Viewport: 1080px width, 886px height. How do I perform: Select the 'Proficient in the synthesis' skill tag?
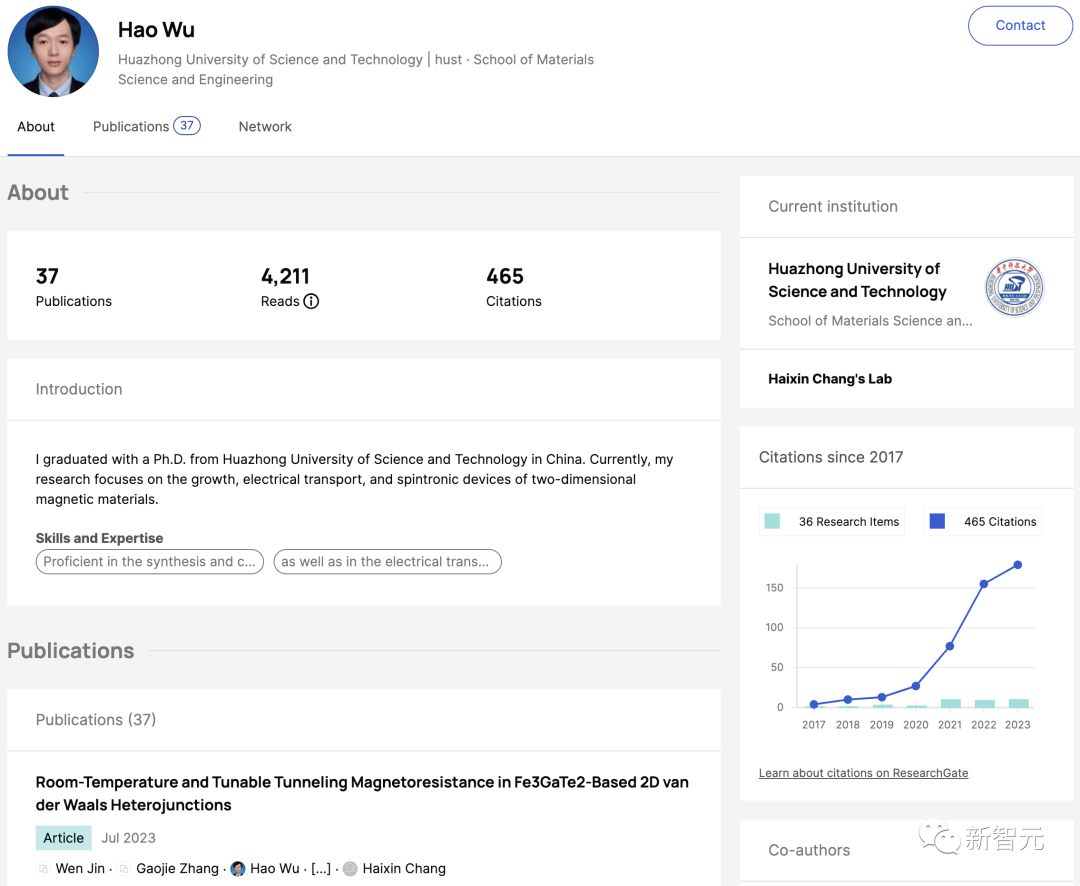149,562
